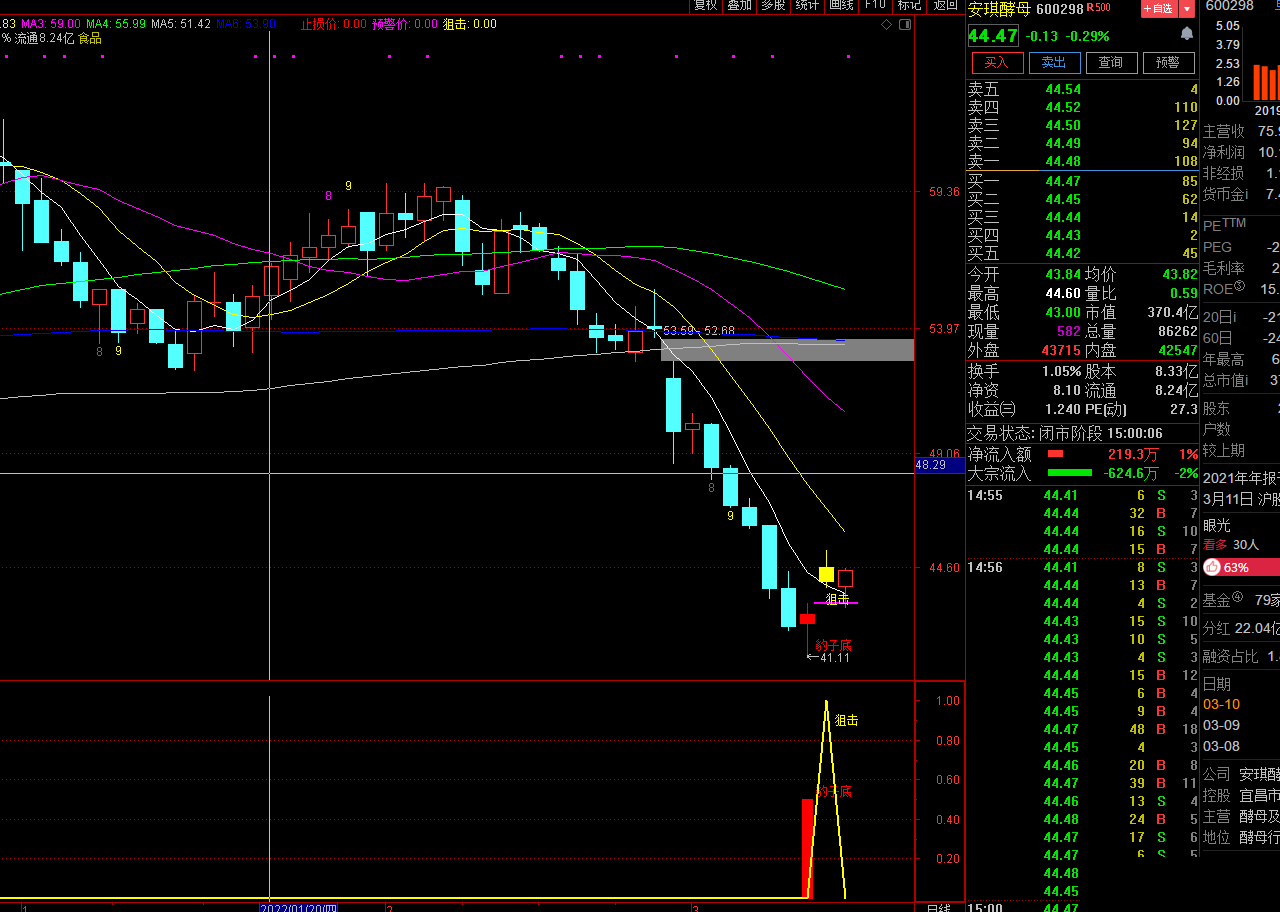Click the 融资占比 margin ratio row
This screenshot has height=912, width=1280.
tap(1240, 656)
